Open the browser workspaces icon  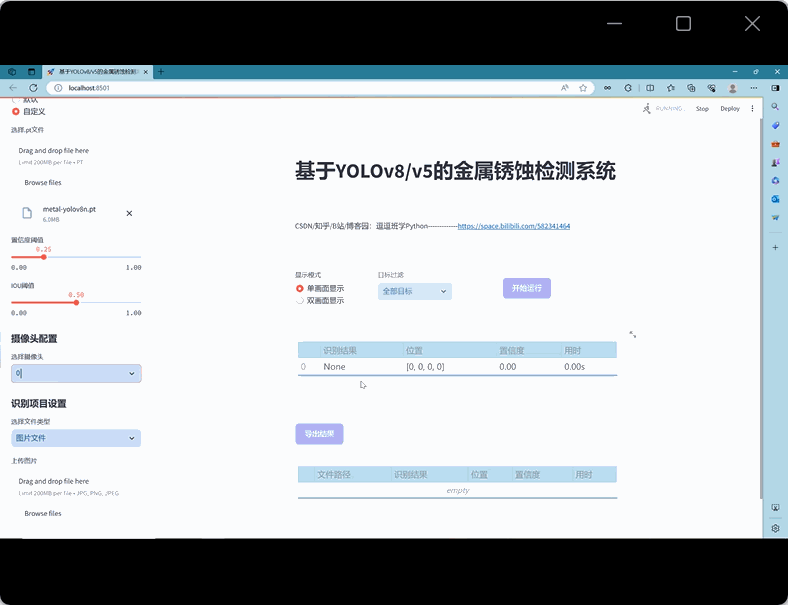click(x=12, y=72)
